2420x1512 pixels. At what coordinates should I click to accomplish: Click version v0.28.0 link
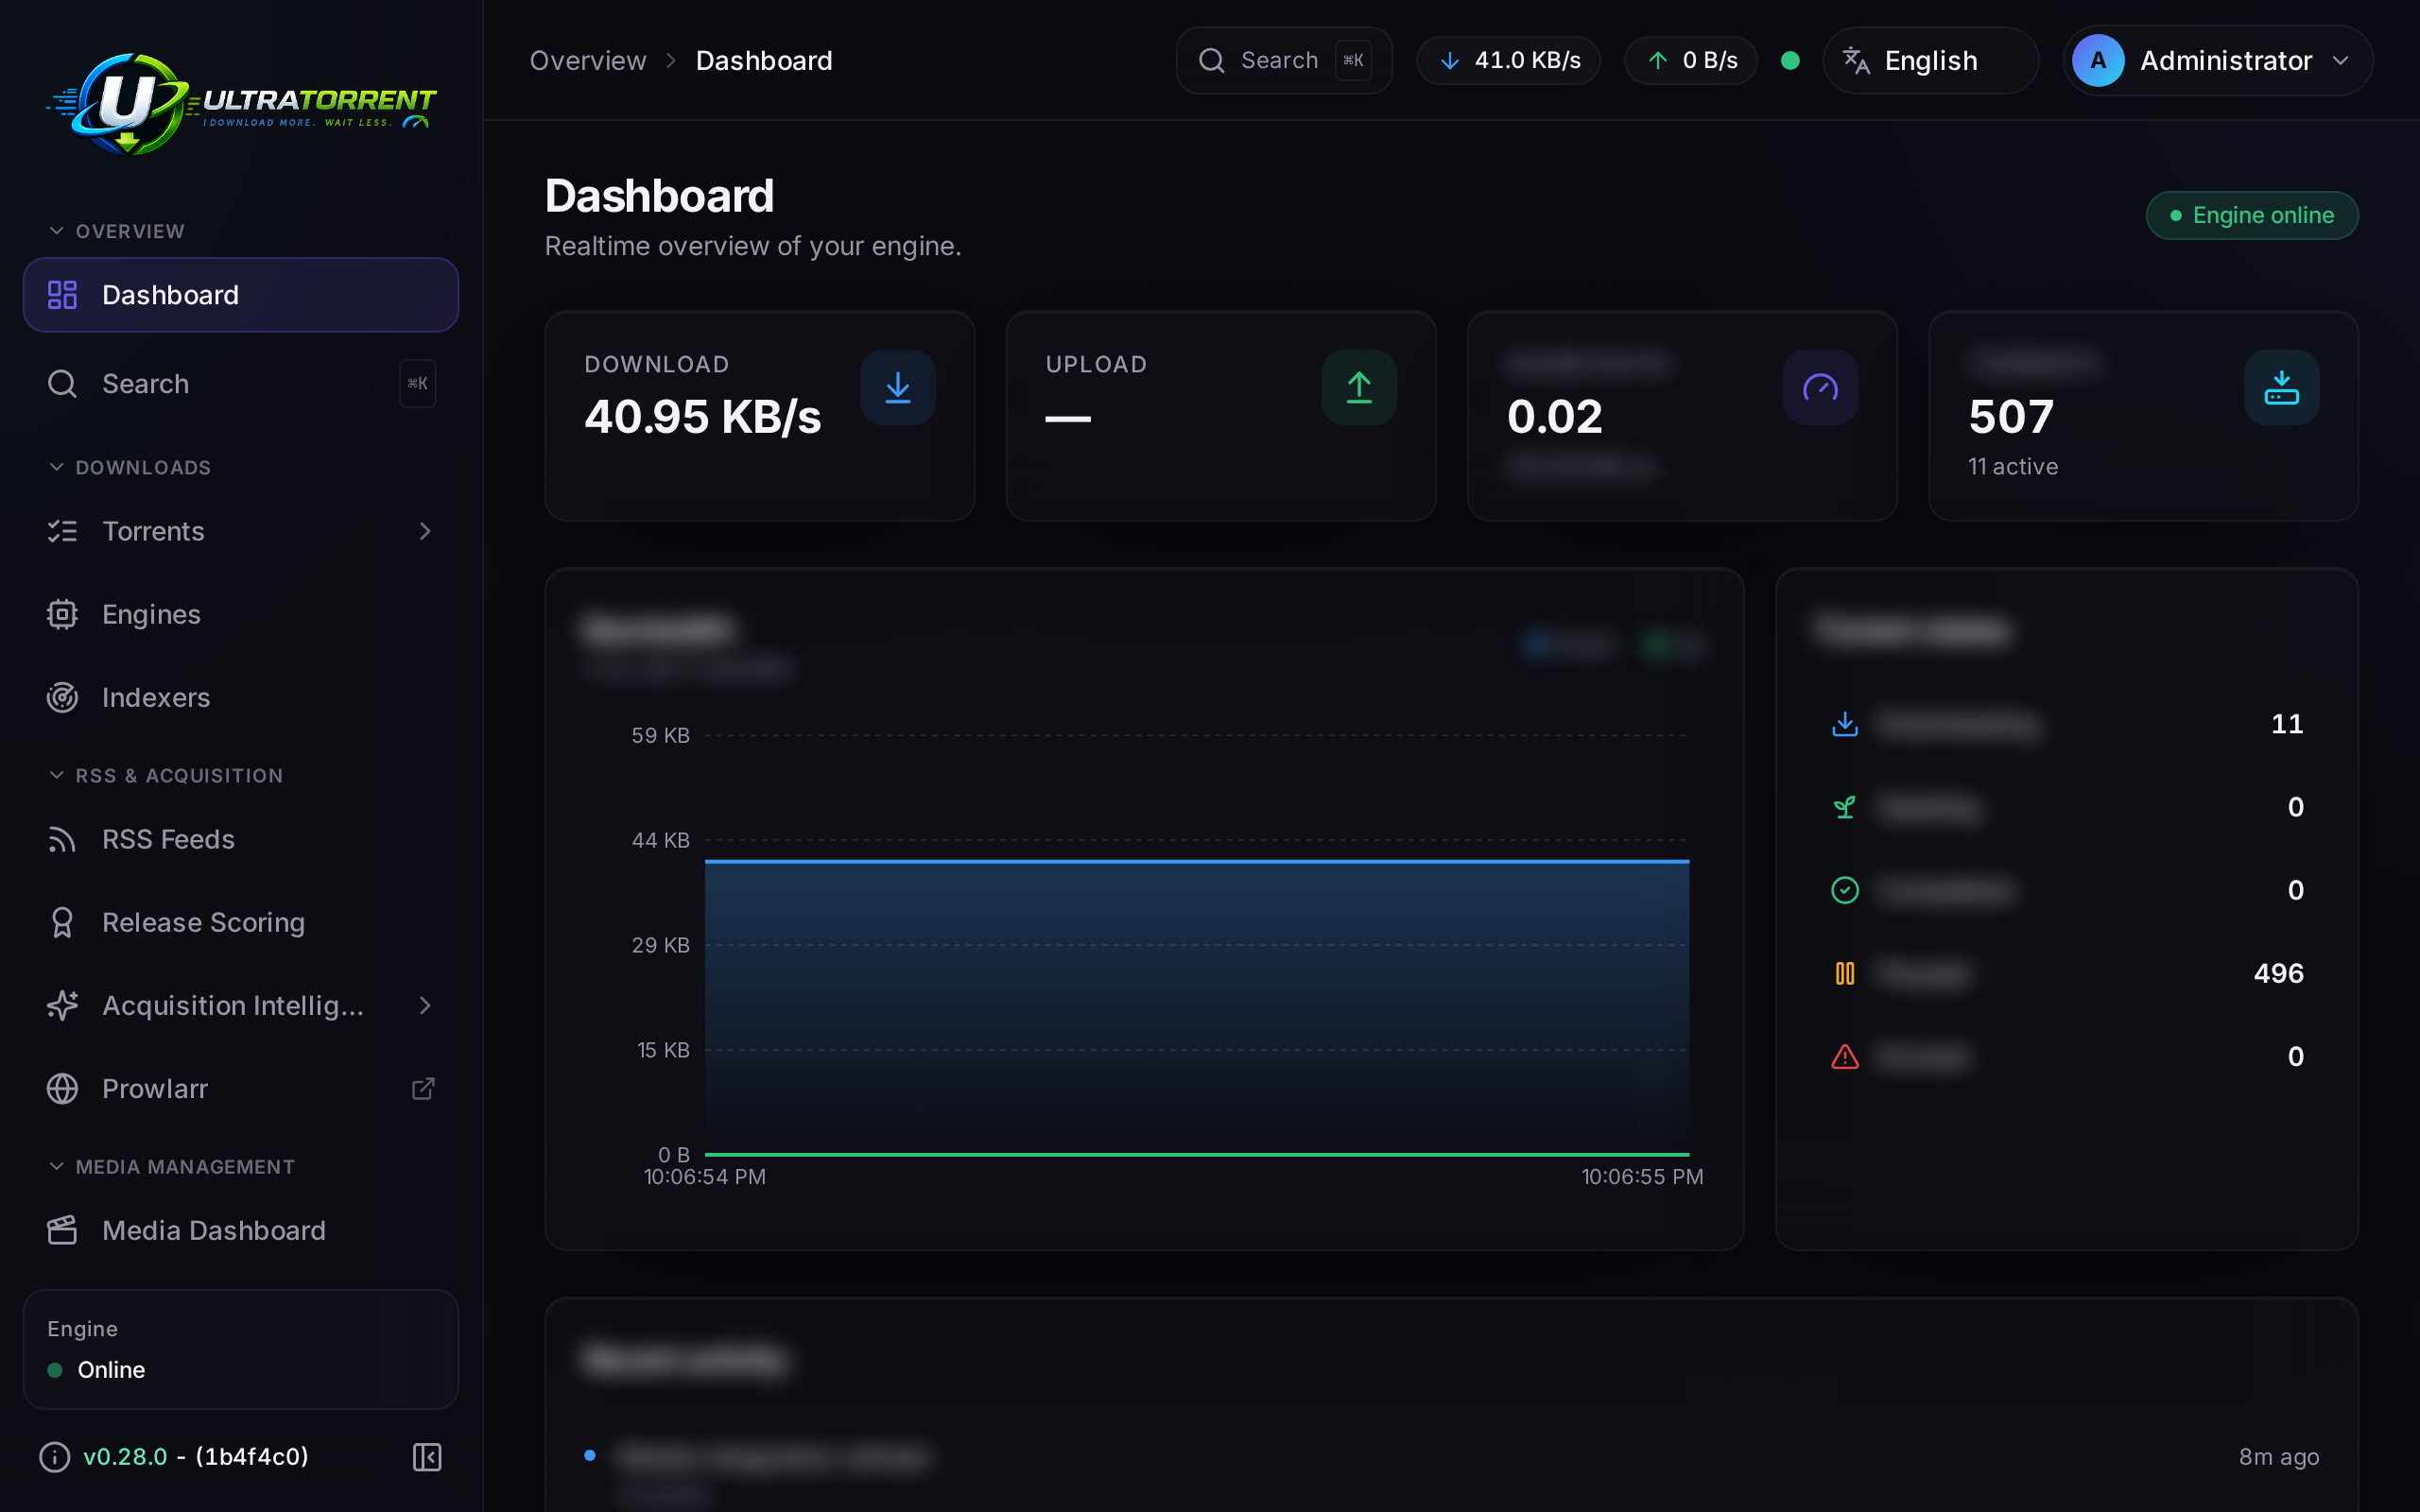point(125,1457)
